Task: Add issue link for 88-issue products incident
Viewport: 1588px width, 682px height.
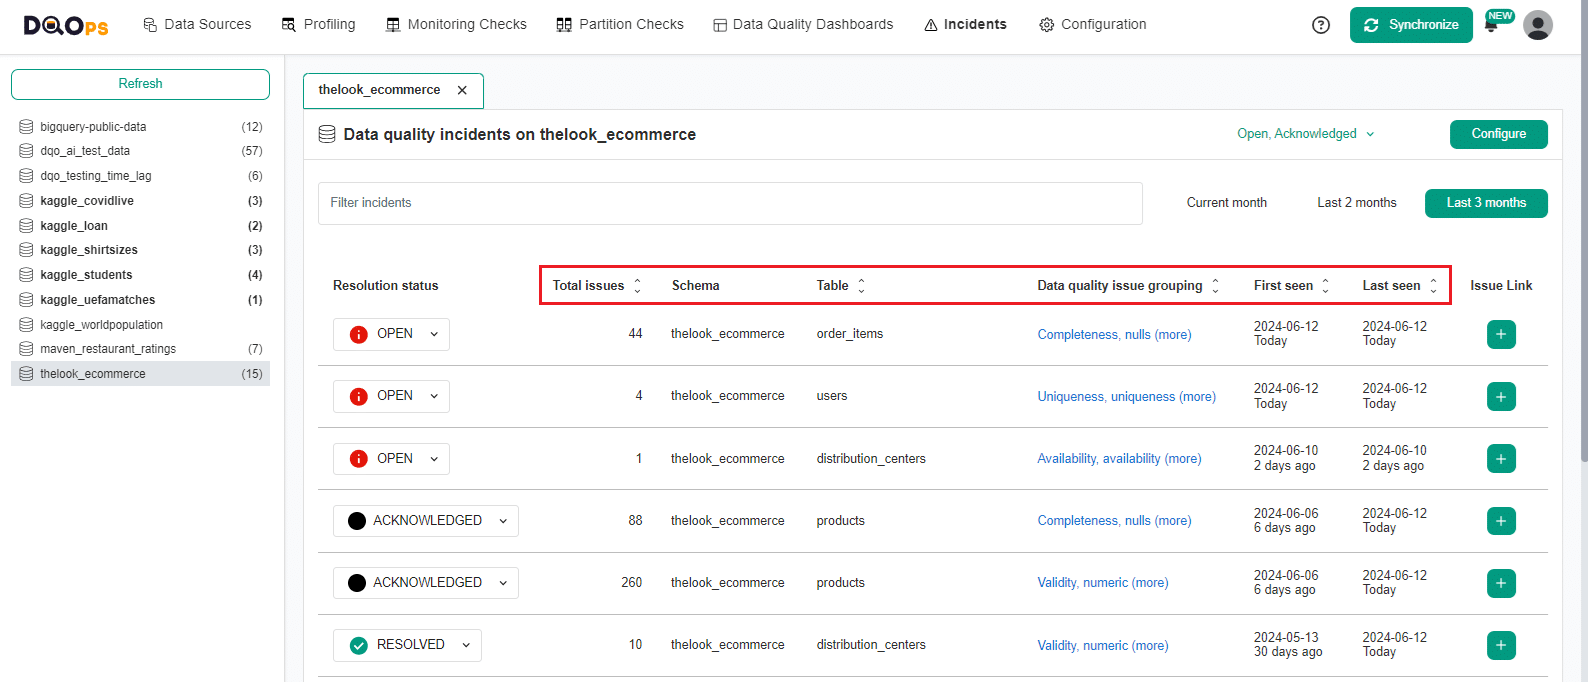Action: (x=1501, y=521)
